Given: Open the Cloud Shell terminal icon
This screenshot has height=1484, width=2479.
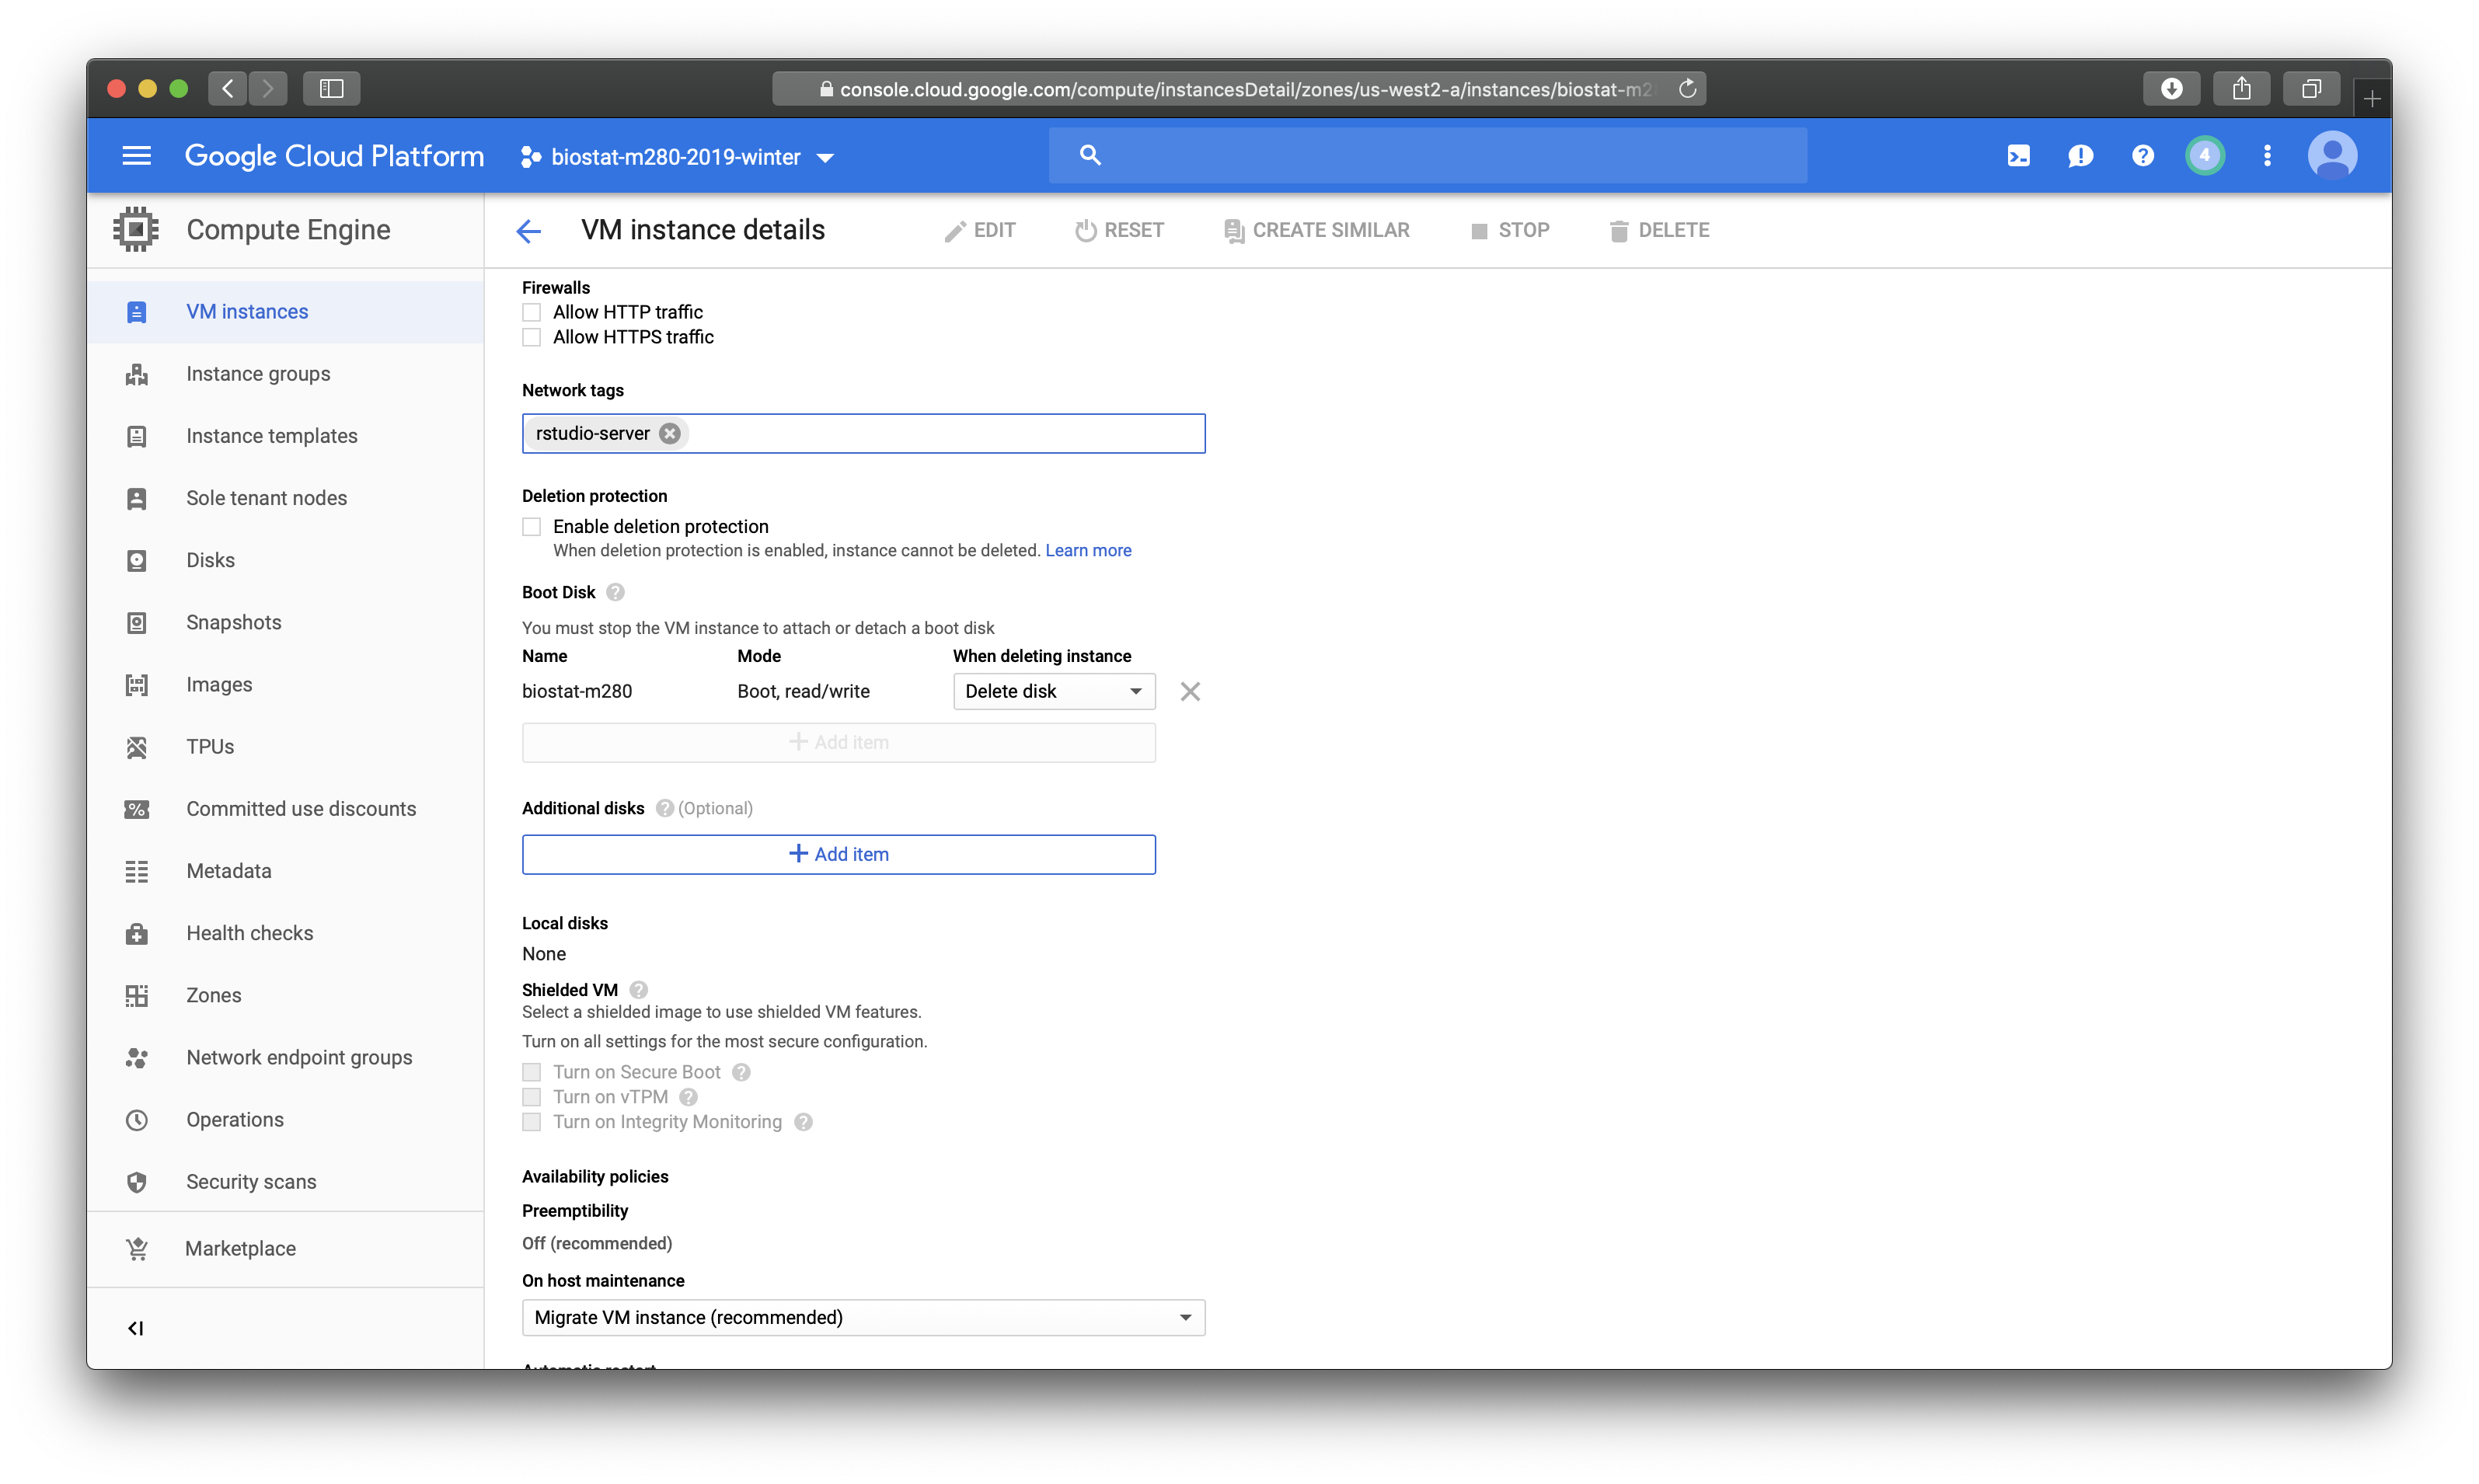Looking at the screenshot, I should pyautogui.click(x=2018, y=156).
